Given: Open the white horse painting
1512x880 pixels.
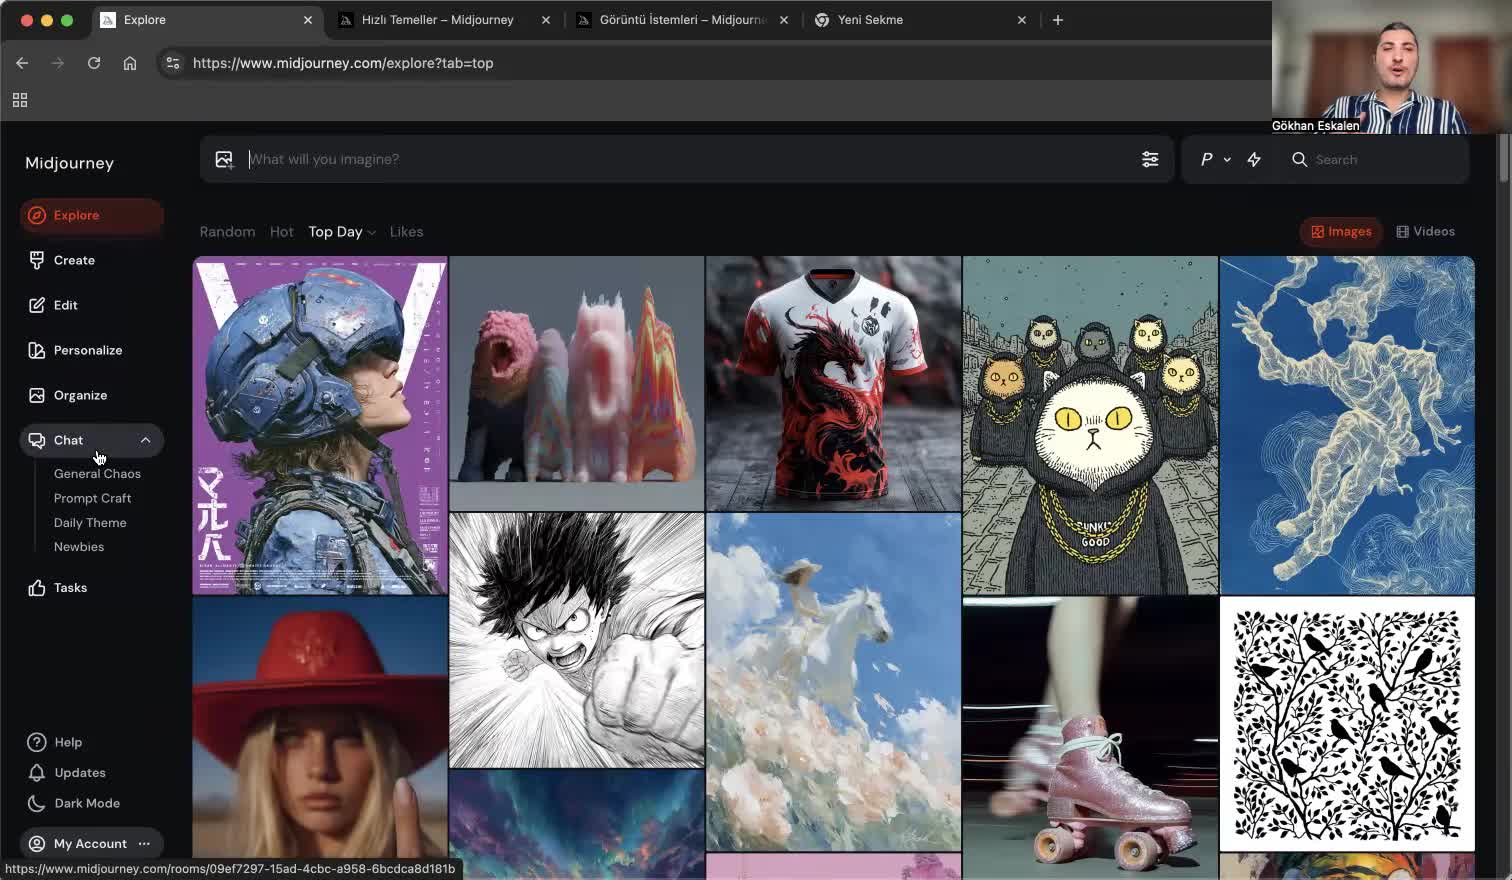Looking at the screenshot, I should point(833,682).
